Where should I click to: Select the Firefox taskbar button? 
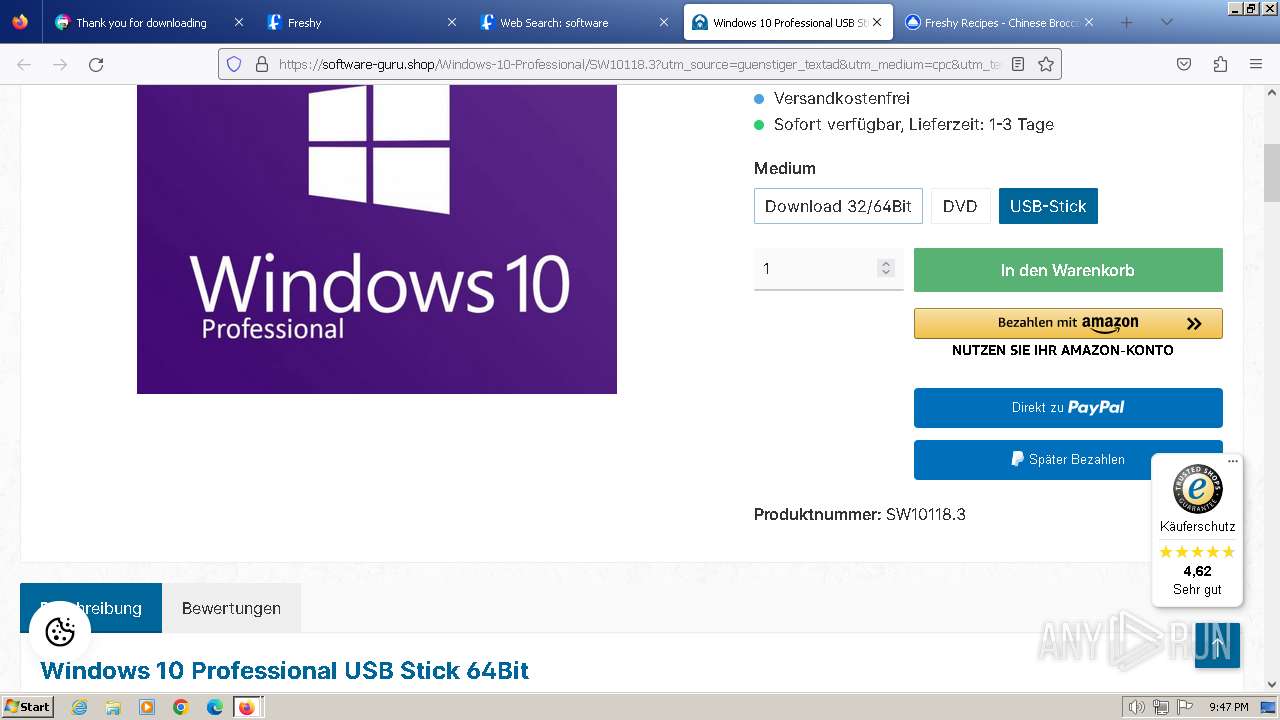pyautogui.click(x=248, y=707)
